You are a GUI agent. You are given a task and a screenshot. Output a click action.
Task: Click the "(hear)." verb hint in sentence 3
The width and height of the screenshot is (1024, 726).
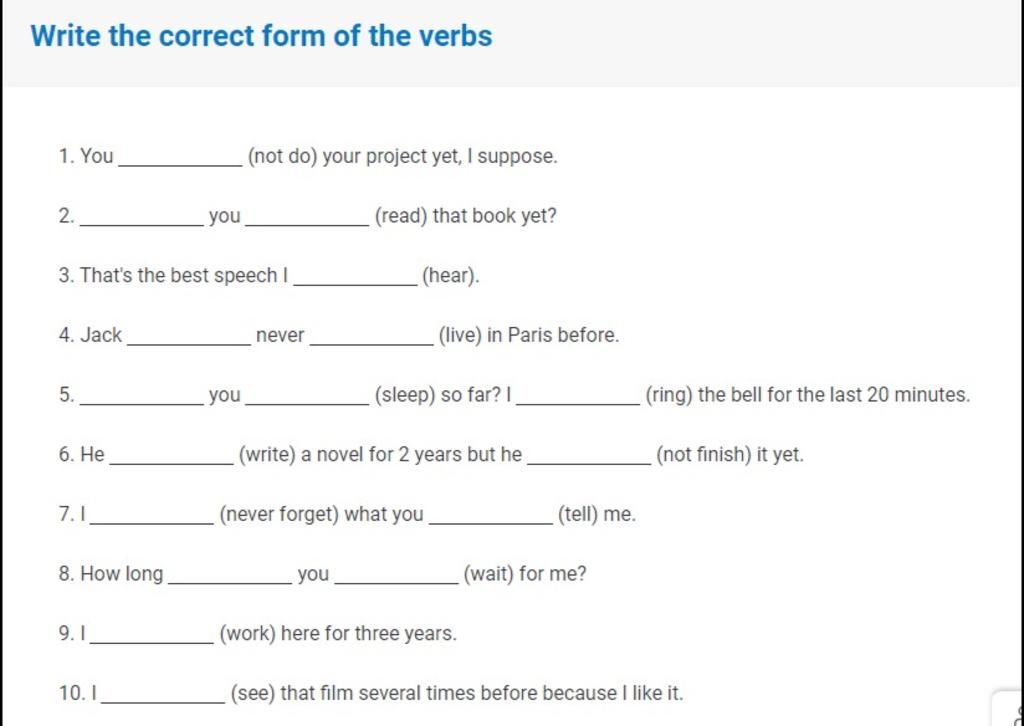(x=451, y=276)
